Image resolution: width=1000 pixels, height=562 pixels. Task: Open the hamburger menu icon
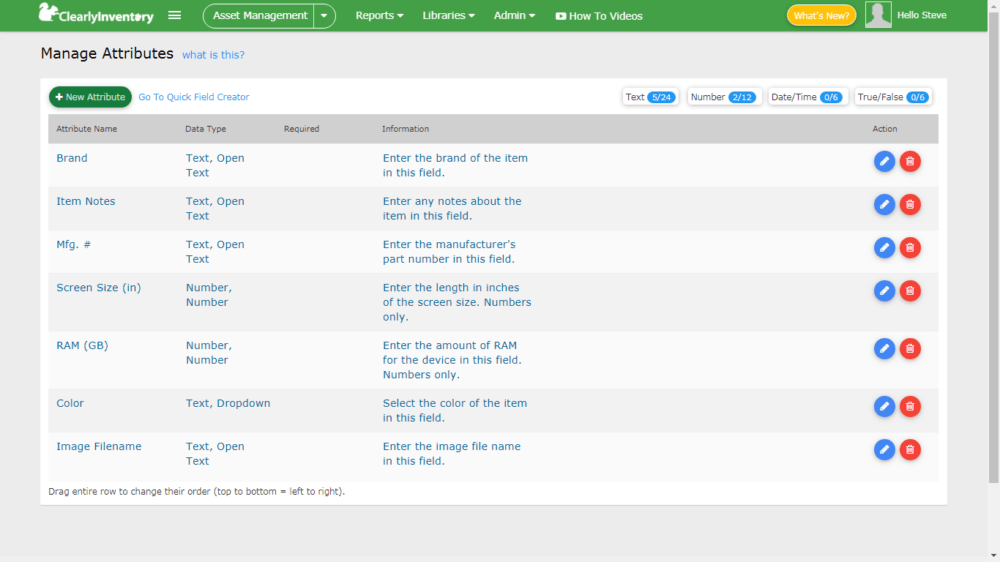pos(174,15)
